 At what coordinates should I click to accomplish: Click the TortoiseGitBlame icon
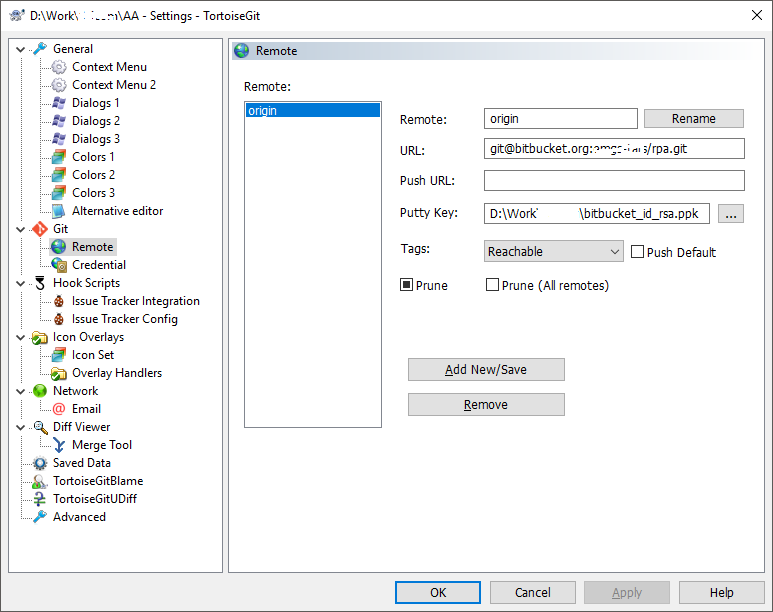pos(40,481)
